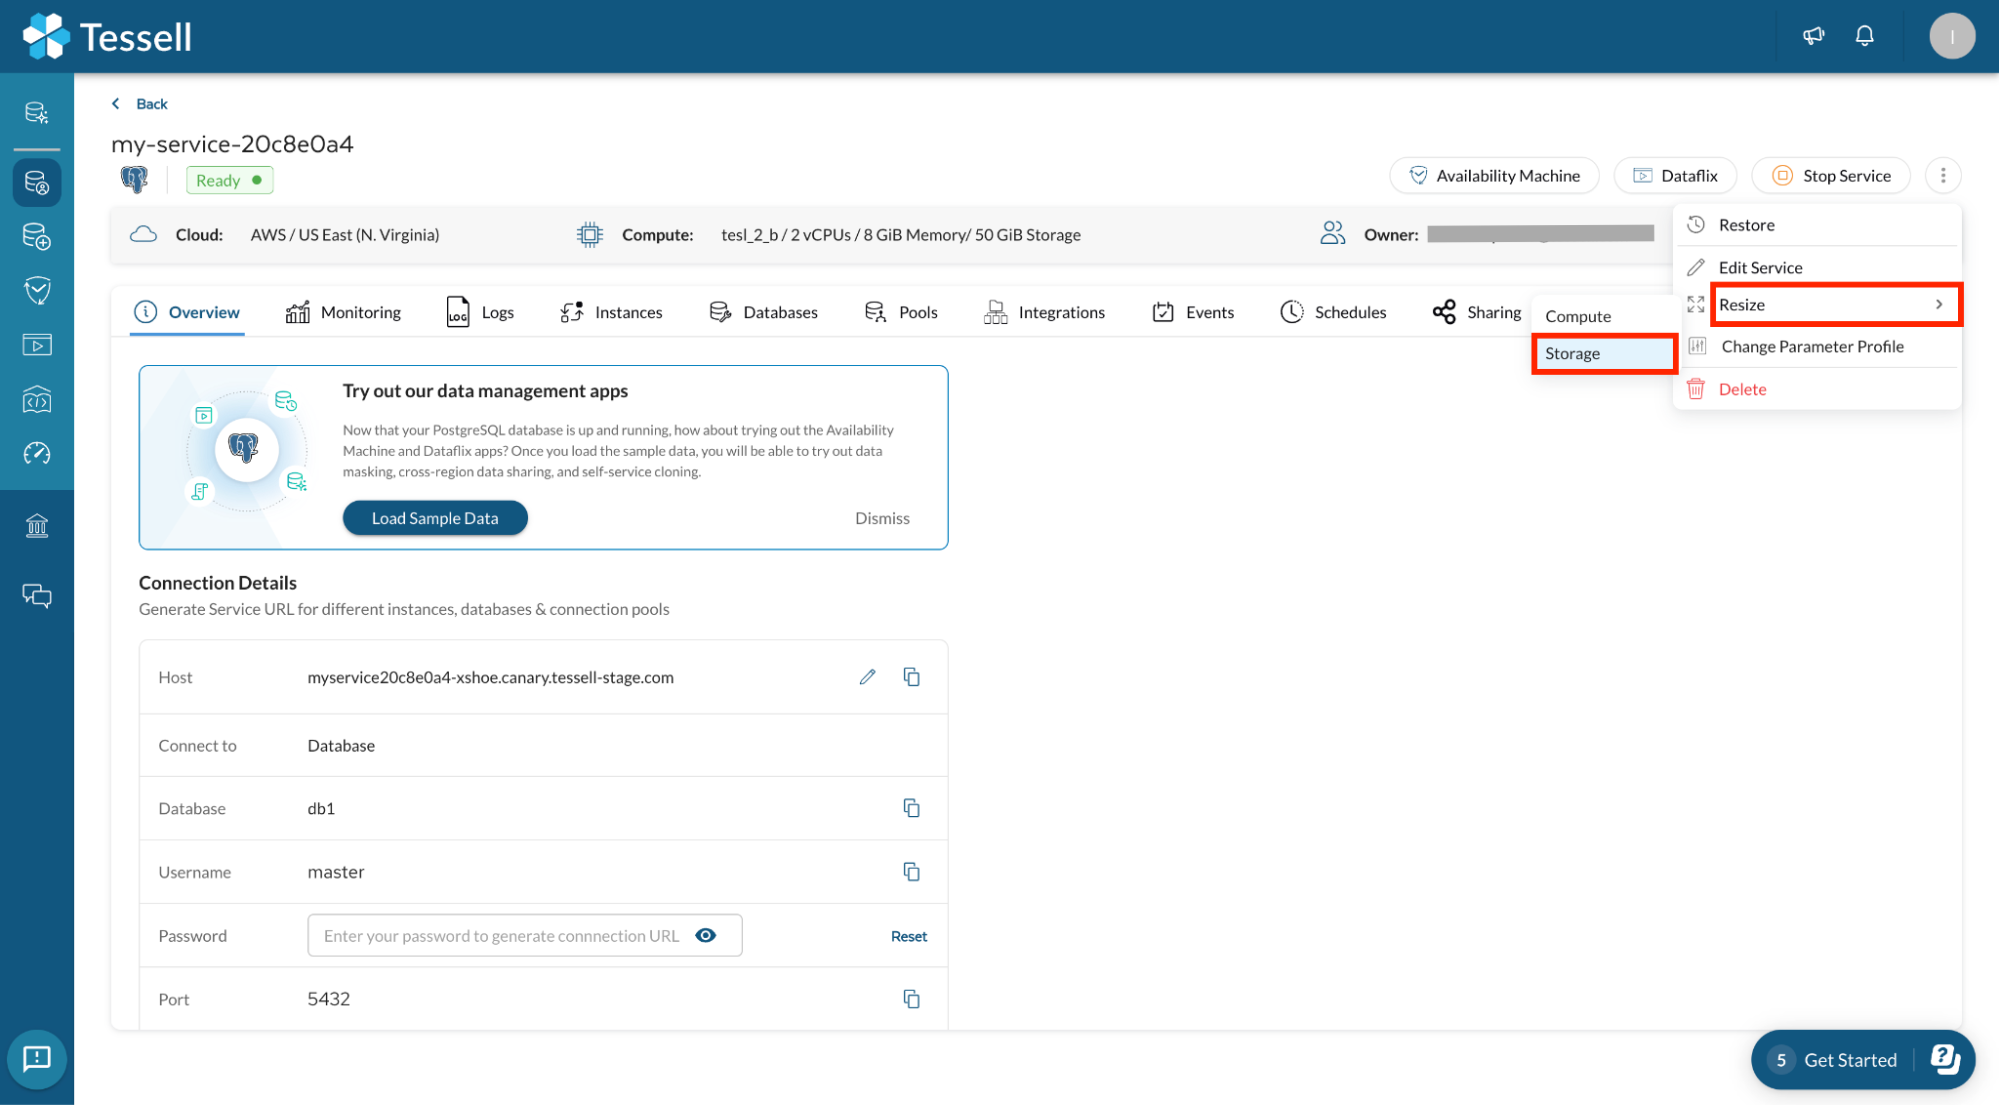Select the highlighted My Services sidebar icon
This screenshot has width=1999, height=1105.
click(37, 183)
